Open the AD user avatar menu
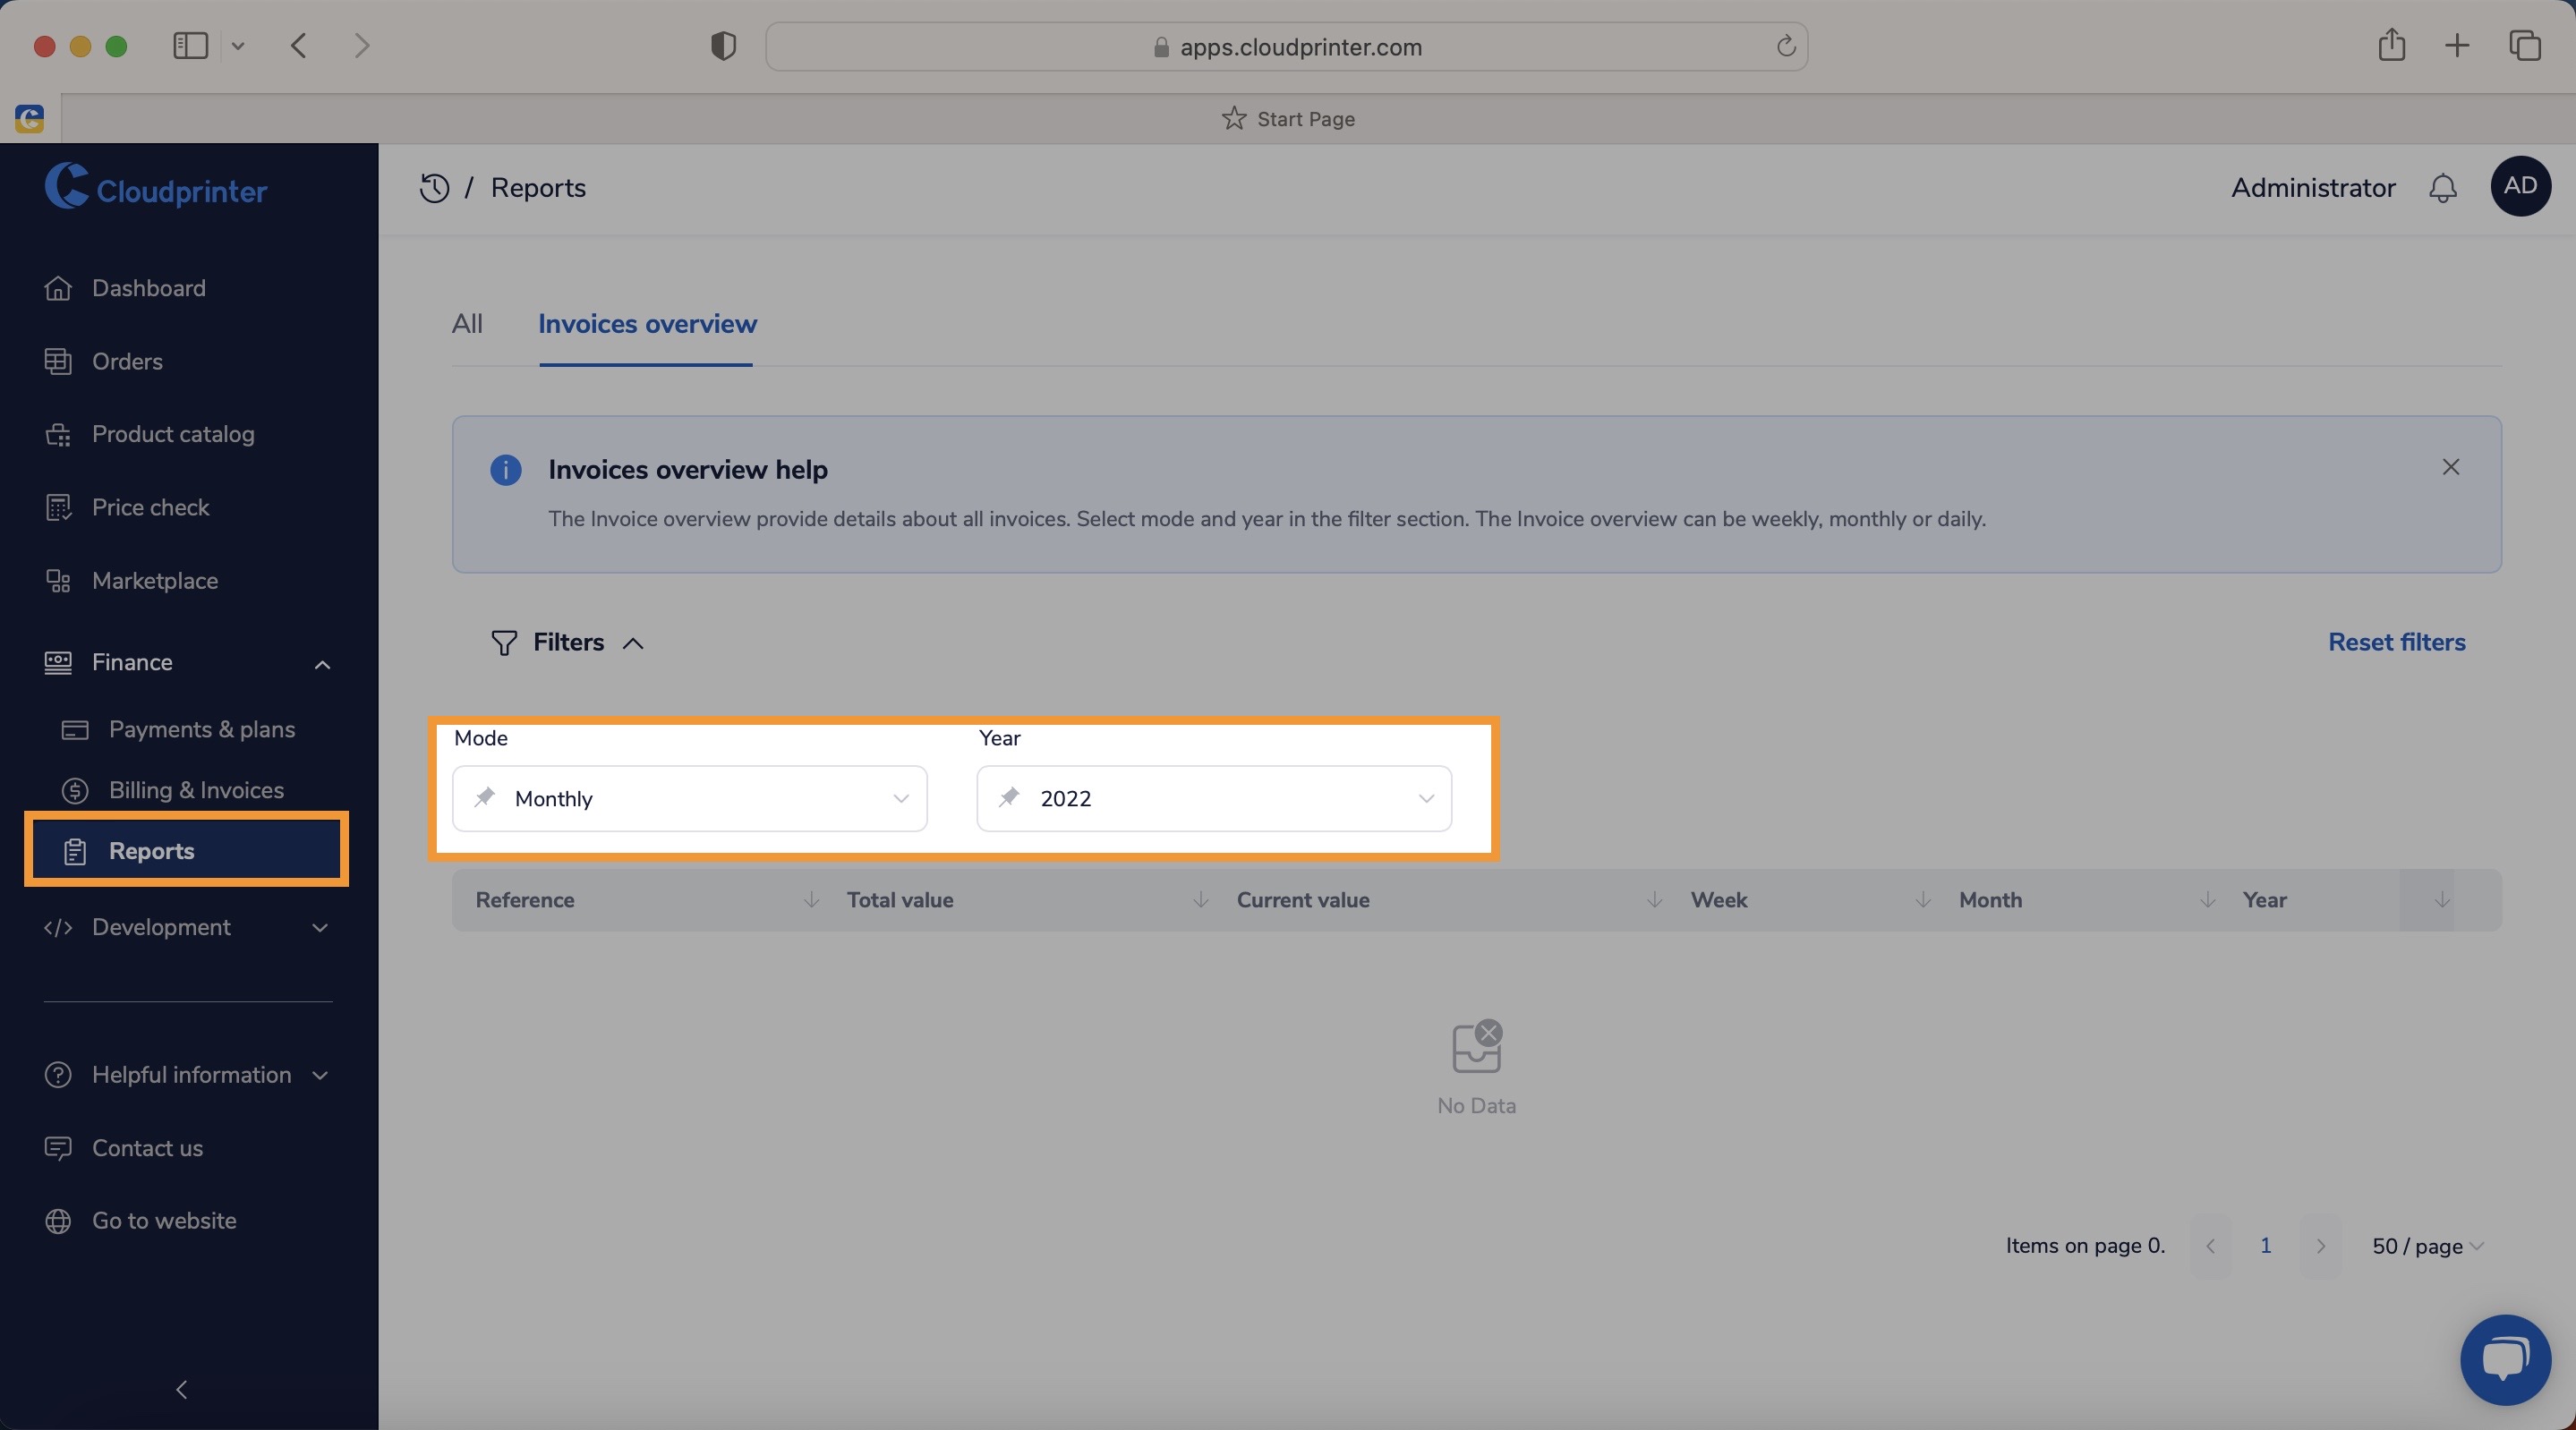The height and width of the screenshot is (1430, 2576). coord(2520,186)
